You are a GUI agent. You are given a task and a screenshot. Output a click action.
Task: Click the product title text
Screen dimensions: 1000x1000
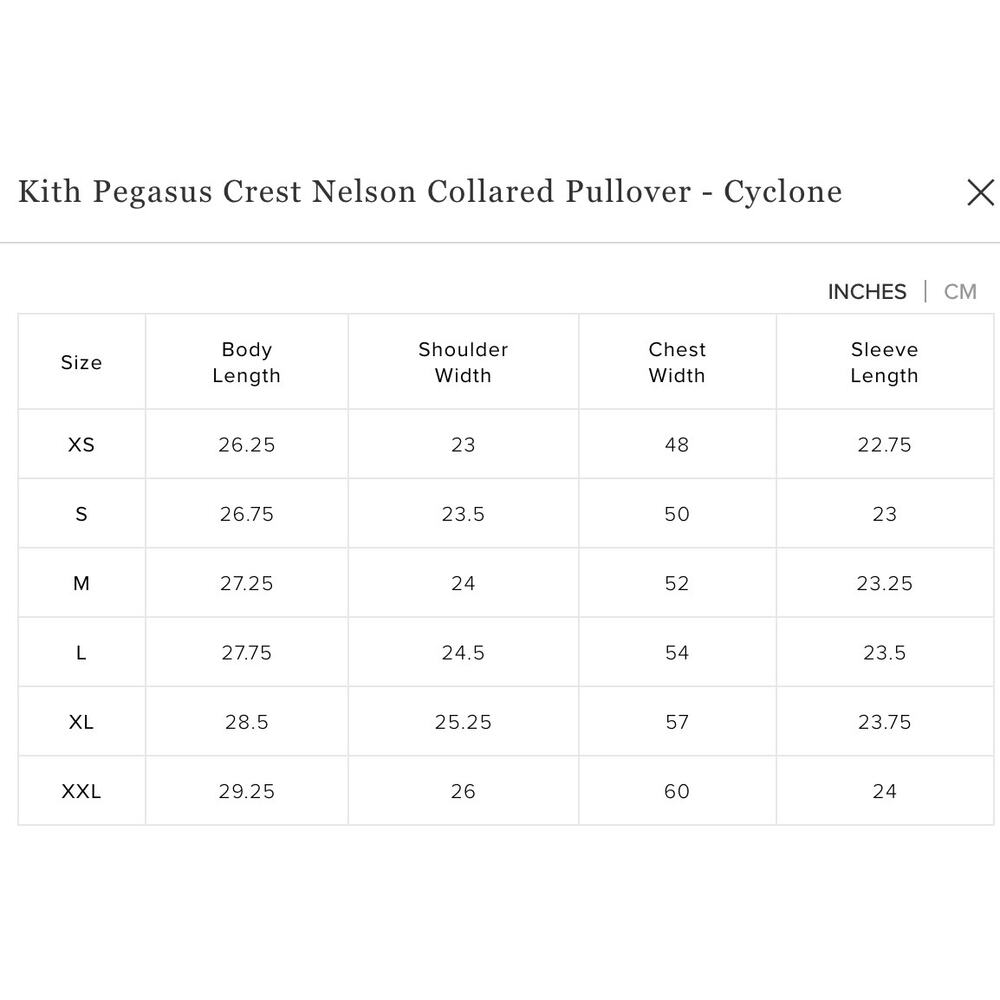[x=430, y=192]
